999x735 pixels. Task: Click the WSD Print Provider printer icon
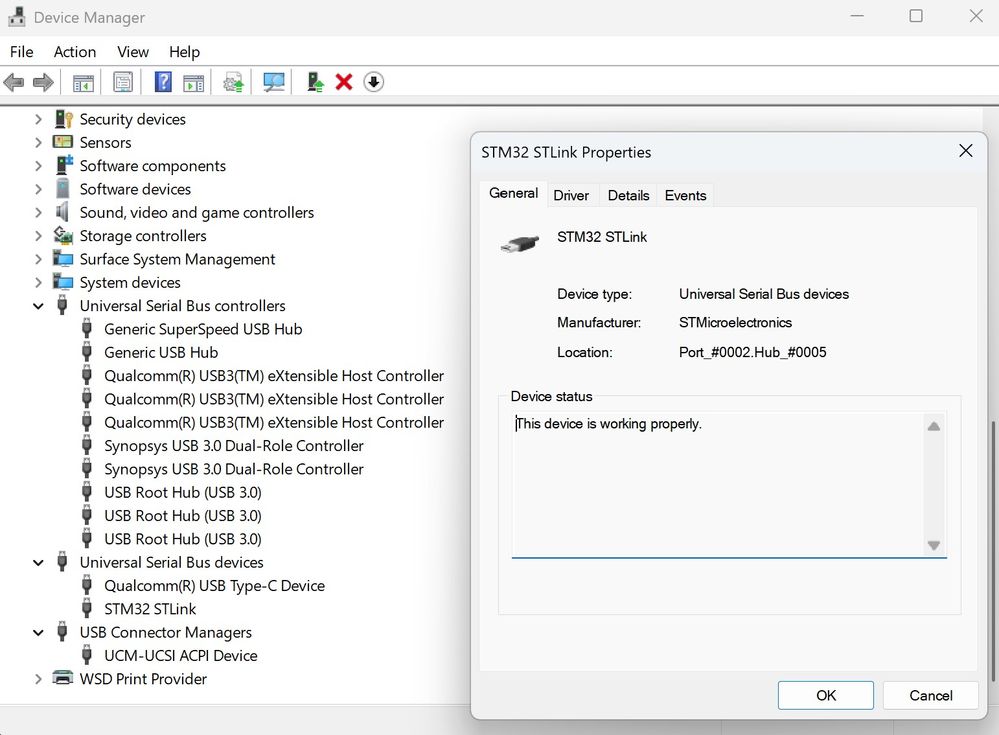pyautogui.click(x=62, y=678)
